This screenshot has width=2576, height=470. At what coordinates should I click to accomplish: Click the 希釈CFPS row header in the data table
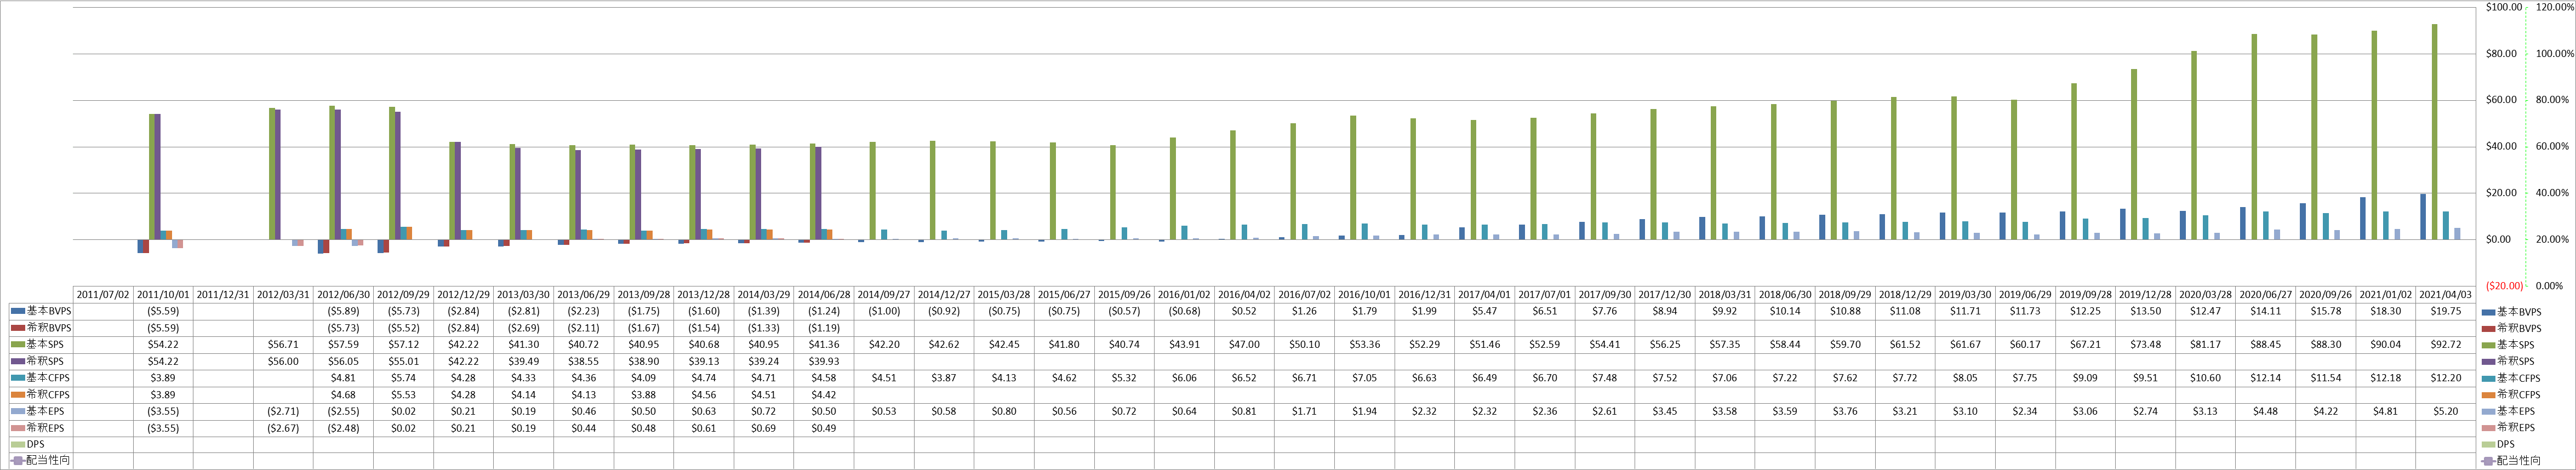[41, 395]
